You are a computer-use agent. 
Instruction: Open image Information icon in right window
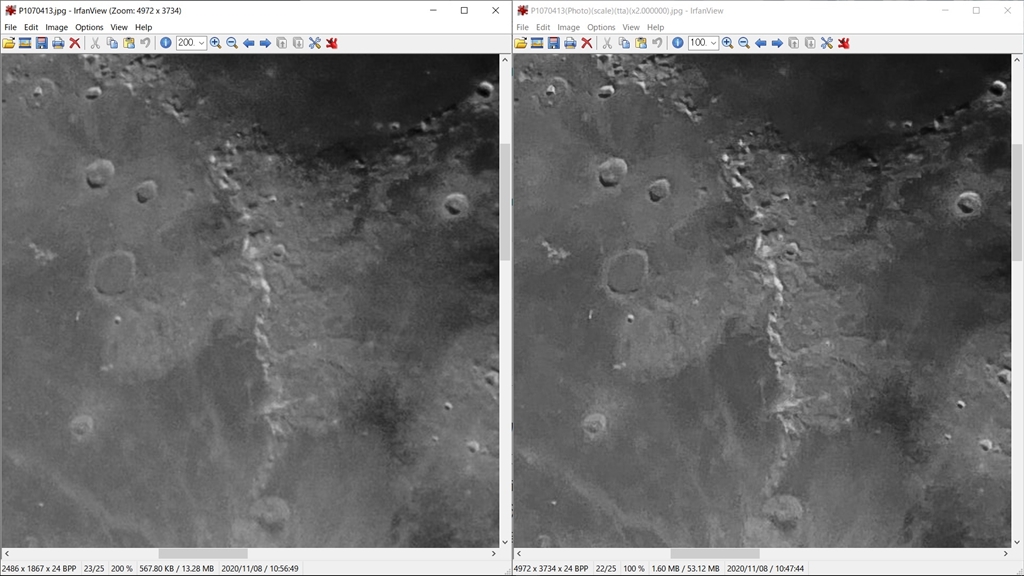click(x=678, y=43)
